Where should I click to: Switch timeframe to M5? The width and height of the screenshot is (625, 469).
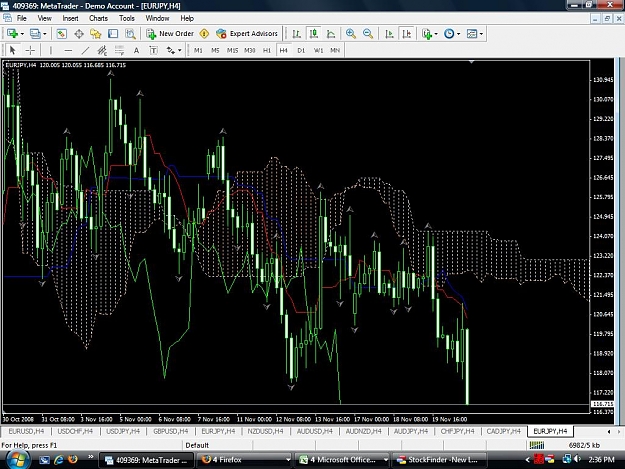[x=215, y=50]
